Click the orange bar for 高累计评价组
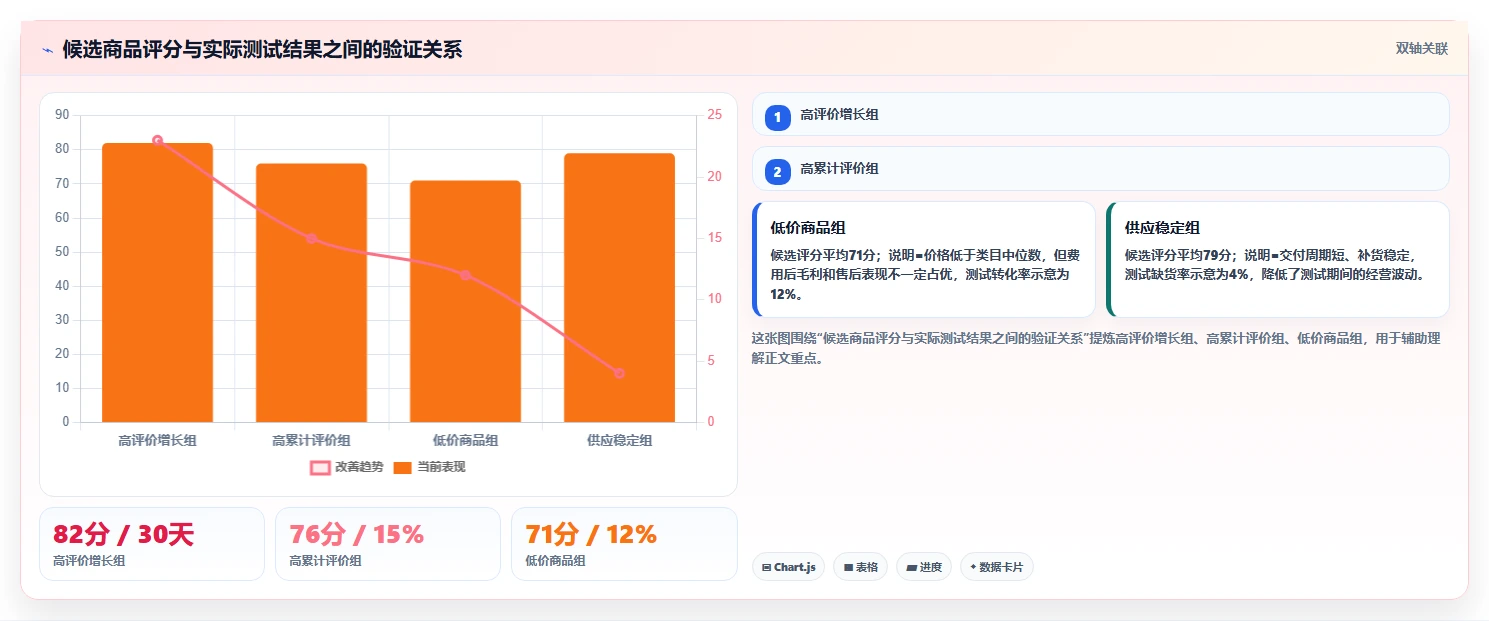This screenshot has height=621, width=1489. click(x=311, y=293)
